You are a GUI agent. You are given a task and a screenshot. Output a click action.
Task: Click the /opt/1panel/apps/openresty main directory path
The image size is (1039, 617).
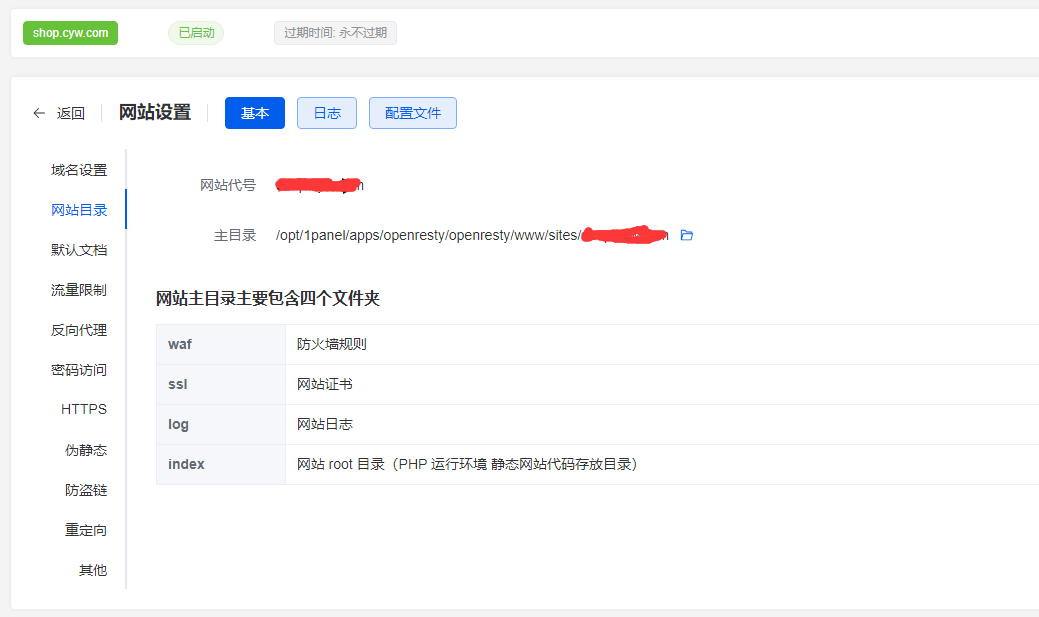click(x=472, y=235)
